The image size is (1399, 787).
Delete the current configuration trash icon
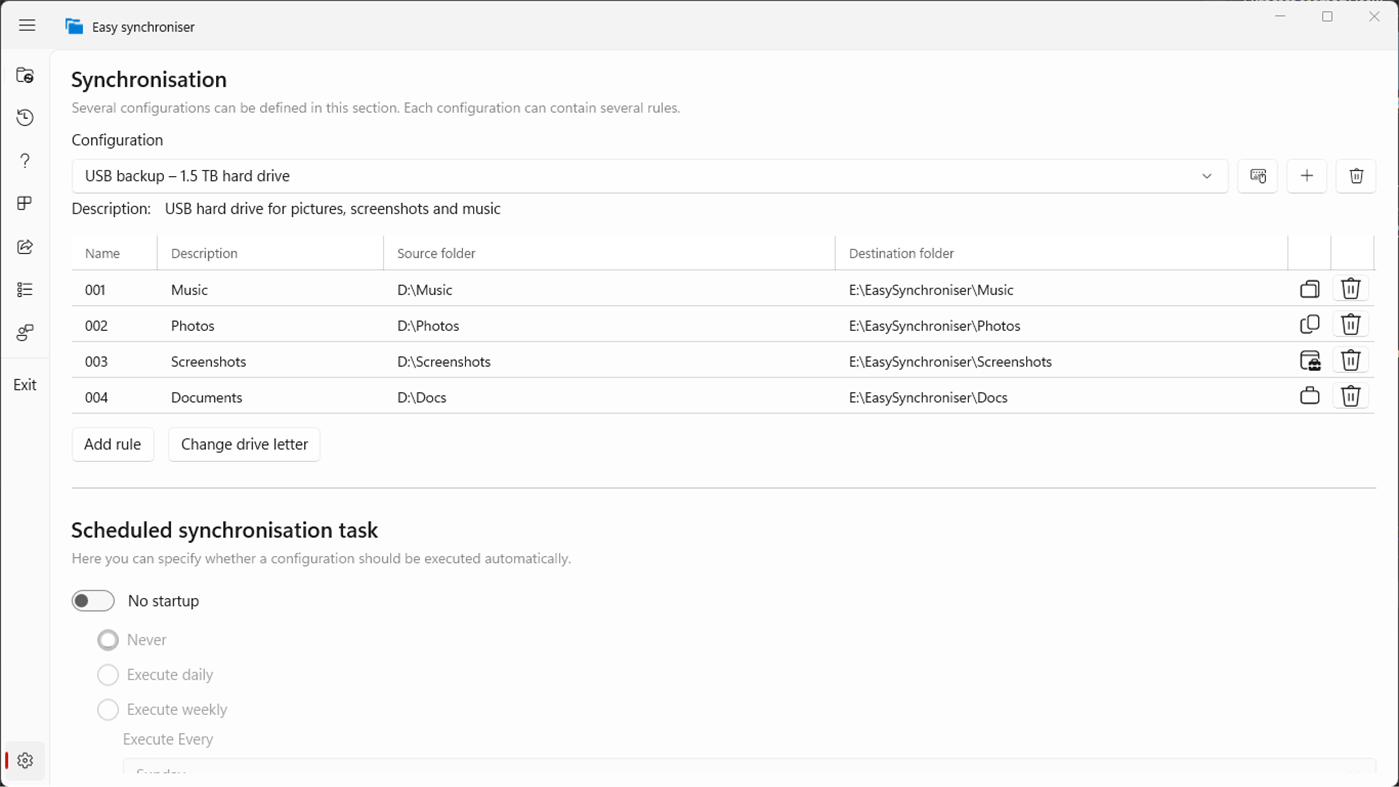(x=1356, y=176)
